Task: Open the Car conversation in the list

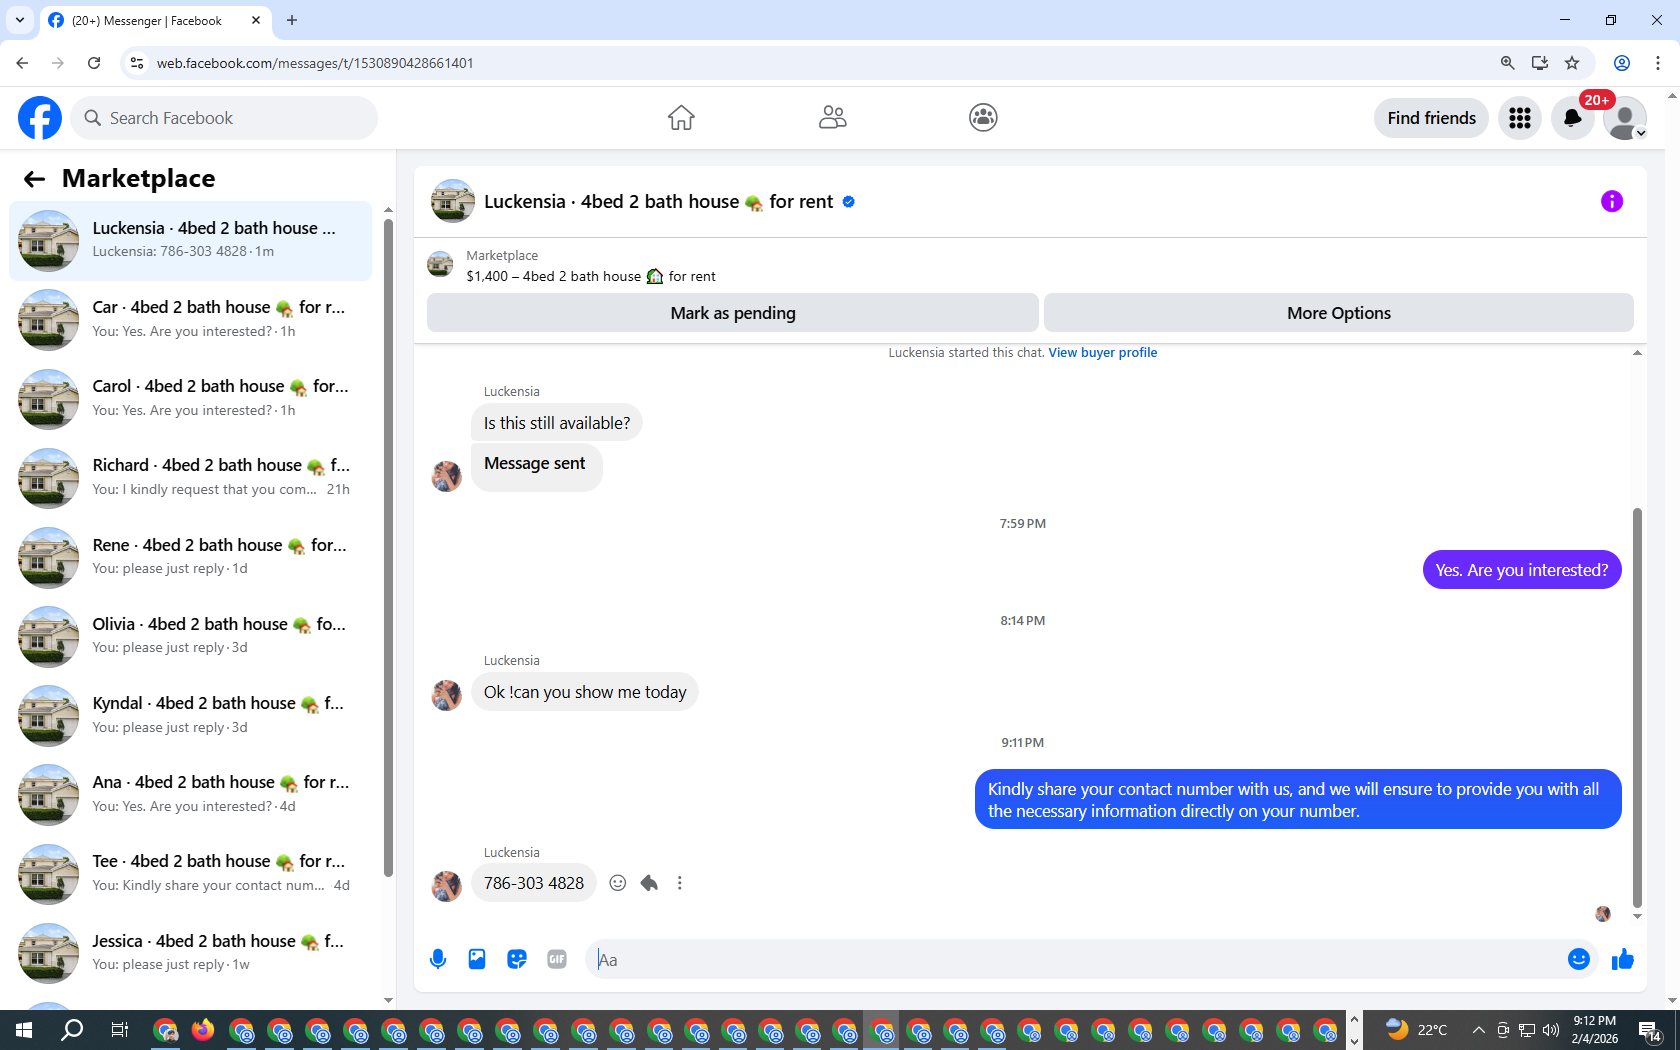Action: tap(190, 320)
